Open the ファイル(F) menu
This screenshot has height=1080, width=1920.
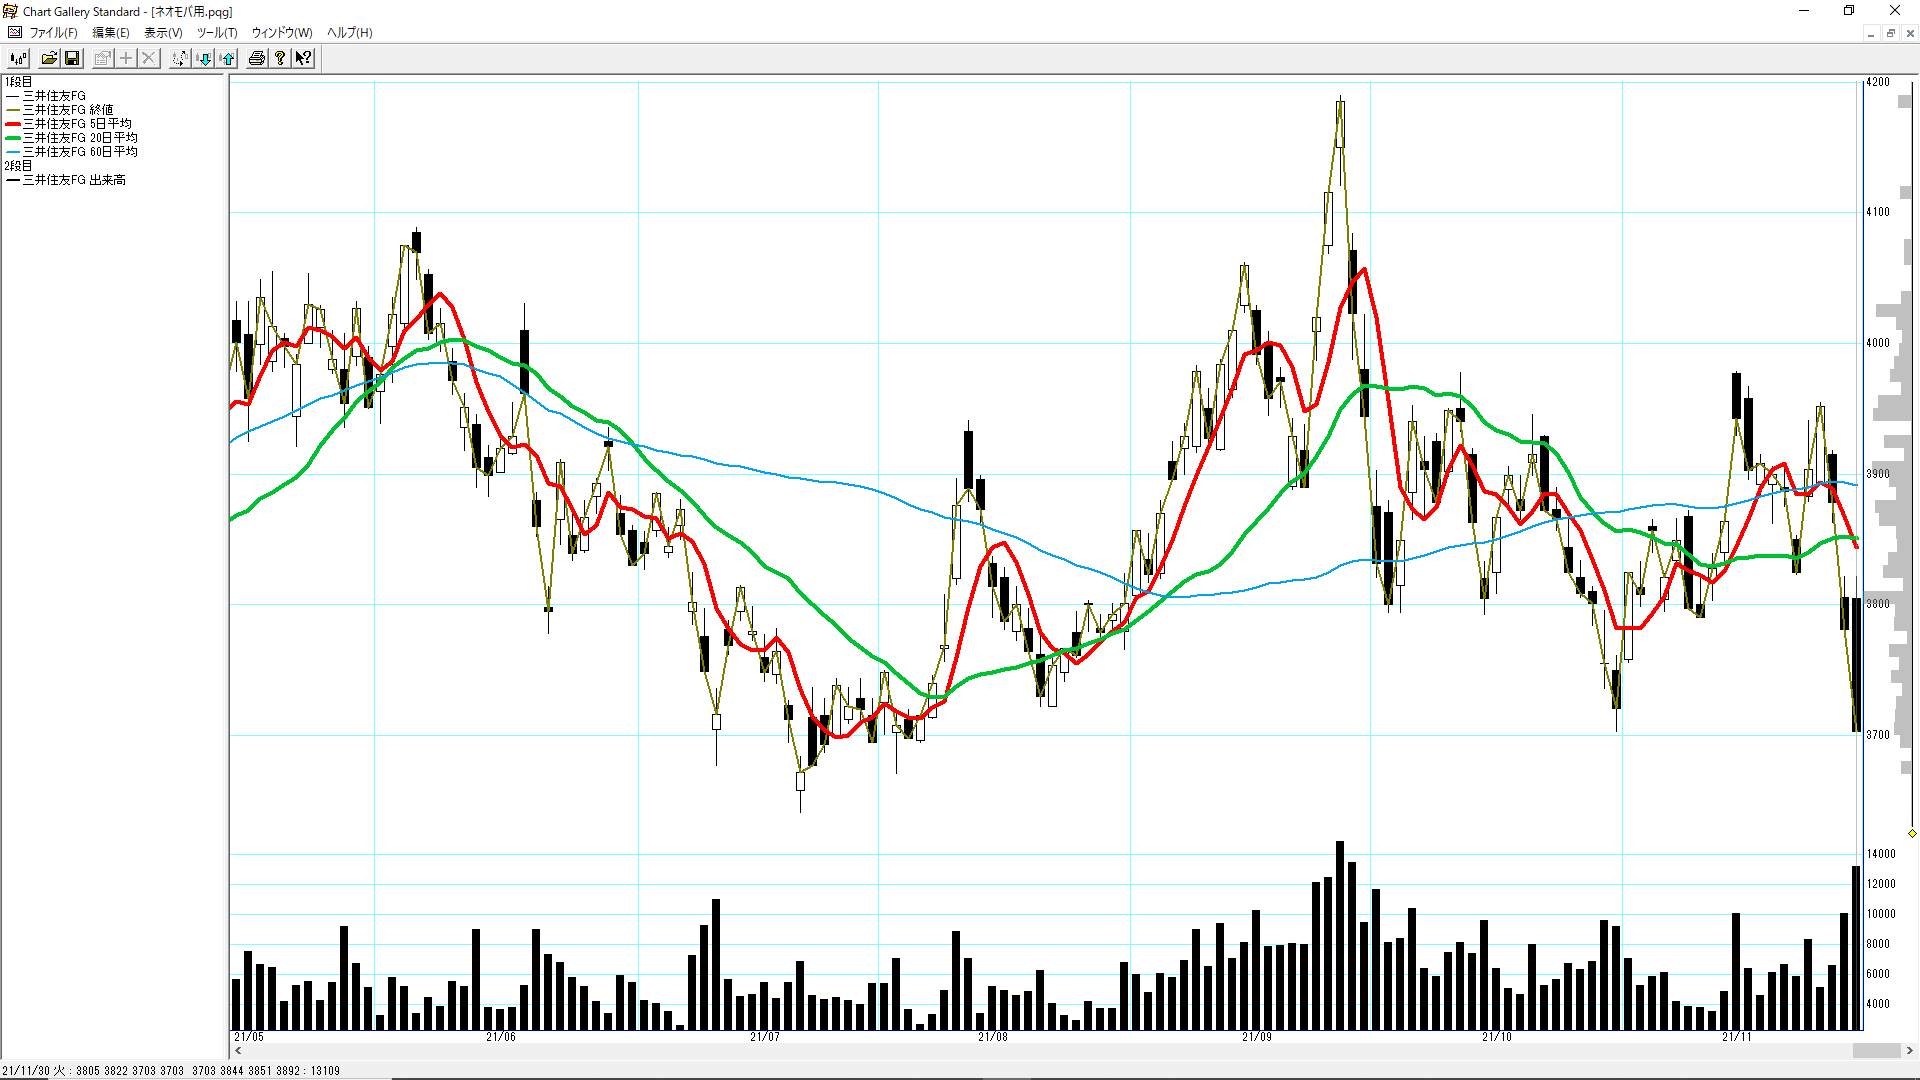(x=53, y=33)
